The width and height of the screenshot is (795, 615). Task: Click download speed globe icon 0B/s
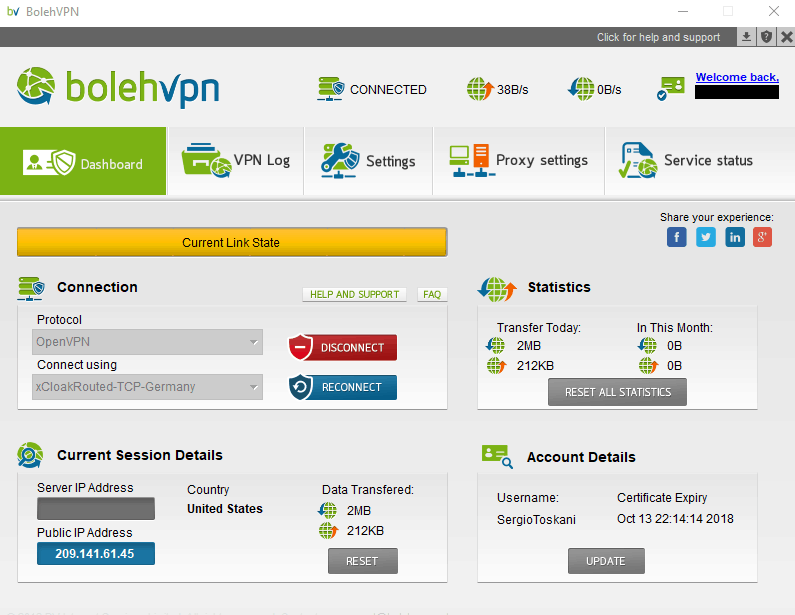(581, 89)
